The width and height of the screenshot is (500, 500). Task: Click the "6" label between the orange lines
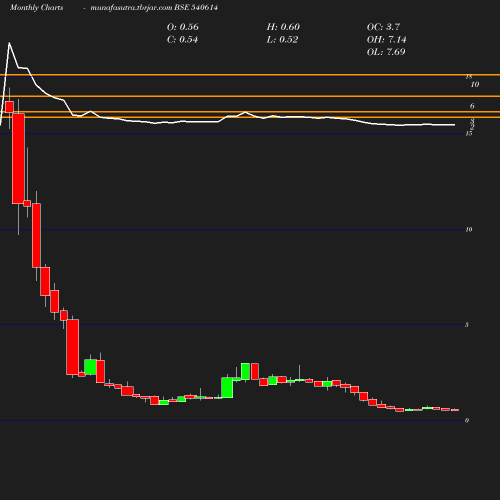point(472,106)
